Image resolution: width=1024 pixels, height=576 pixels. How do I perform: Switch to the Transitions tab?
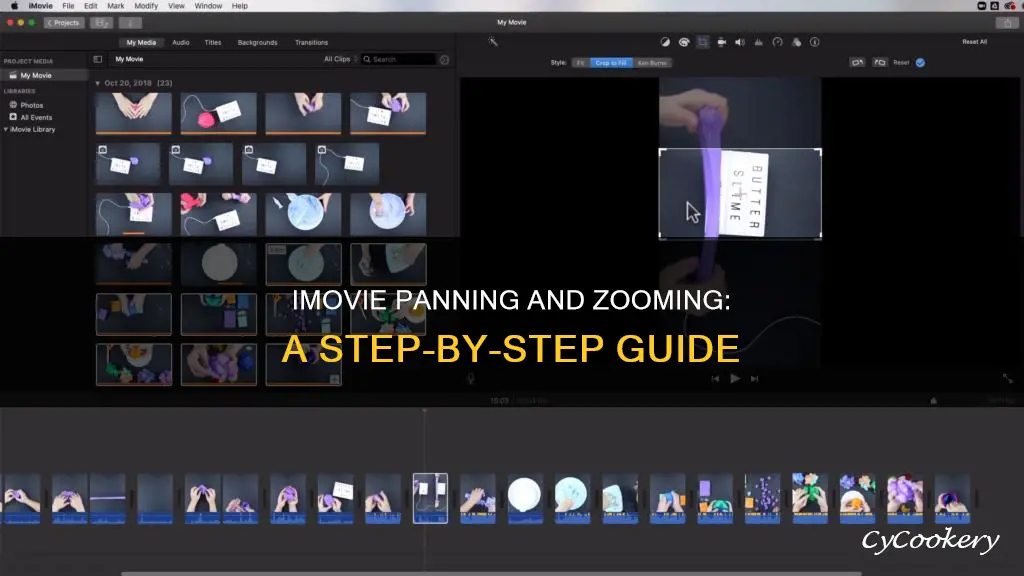(312, 42)
